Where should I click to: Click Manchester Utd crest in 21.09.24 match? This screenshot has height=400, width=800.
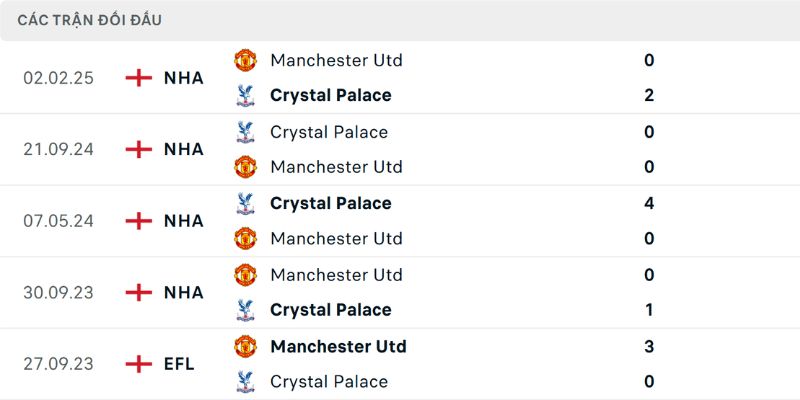[x=245, y=167]
